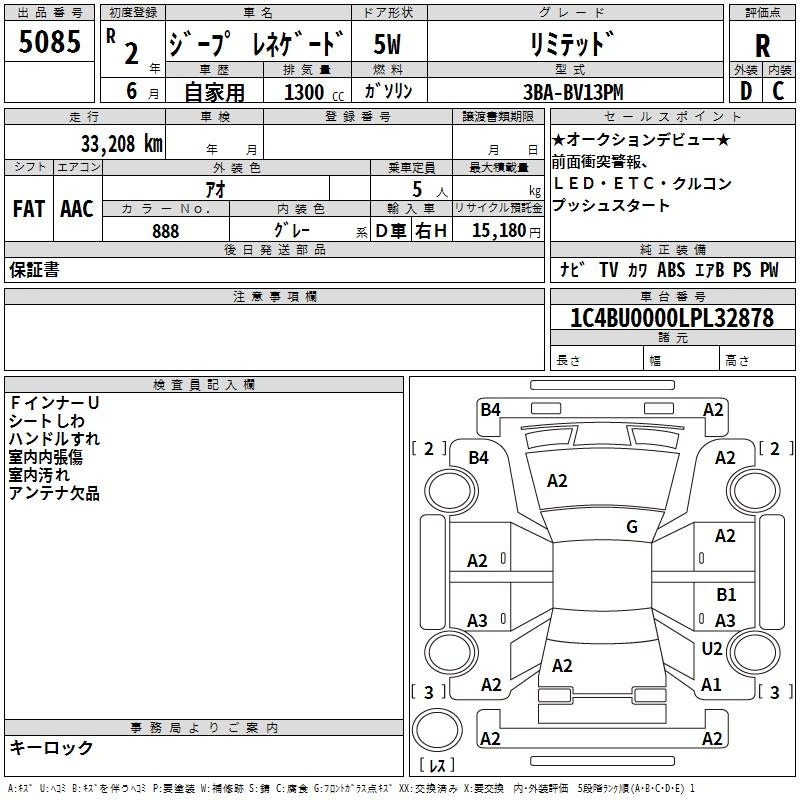Image resolution: width=800 pixels, height=800 pixels.
Task: Click the 保証書 later-shipped item
Action: [34, 270]
